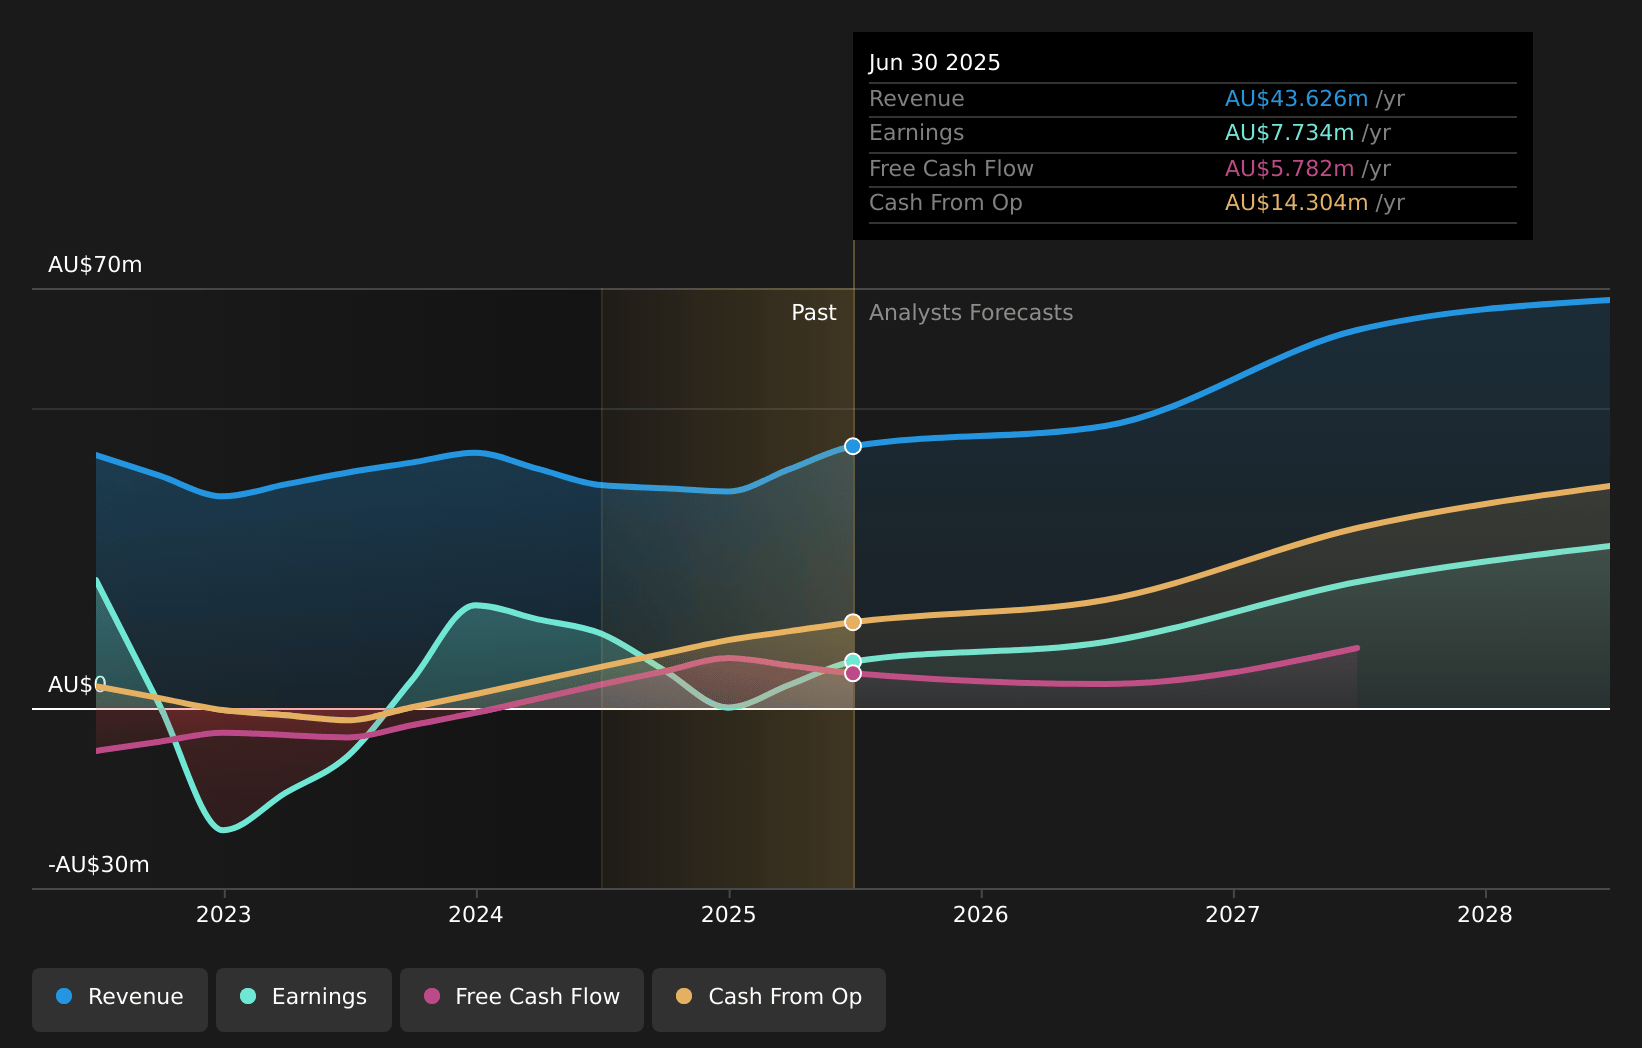Toggle Cash From Op legend item
Screen dimensions: 1642x1048
[768, 998]
